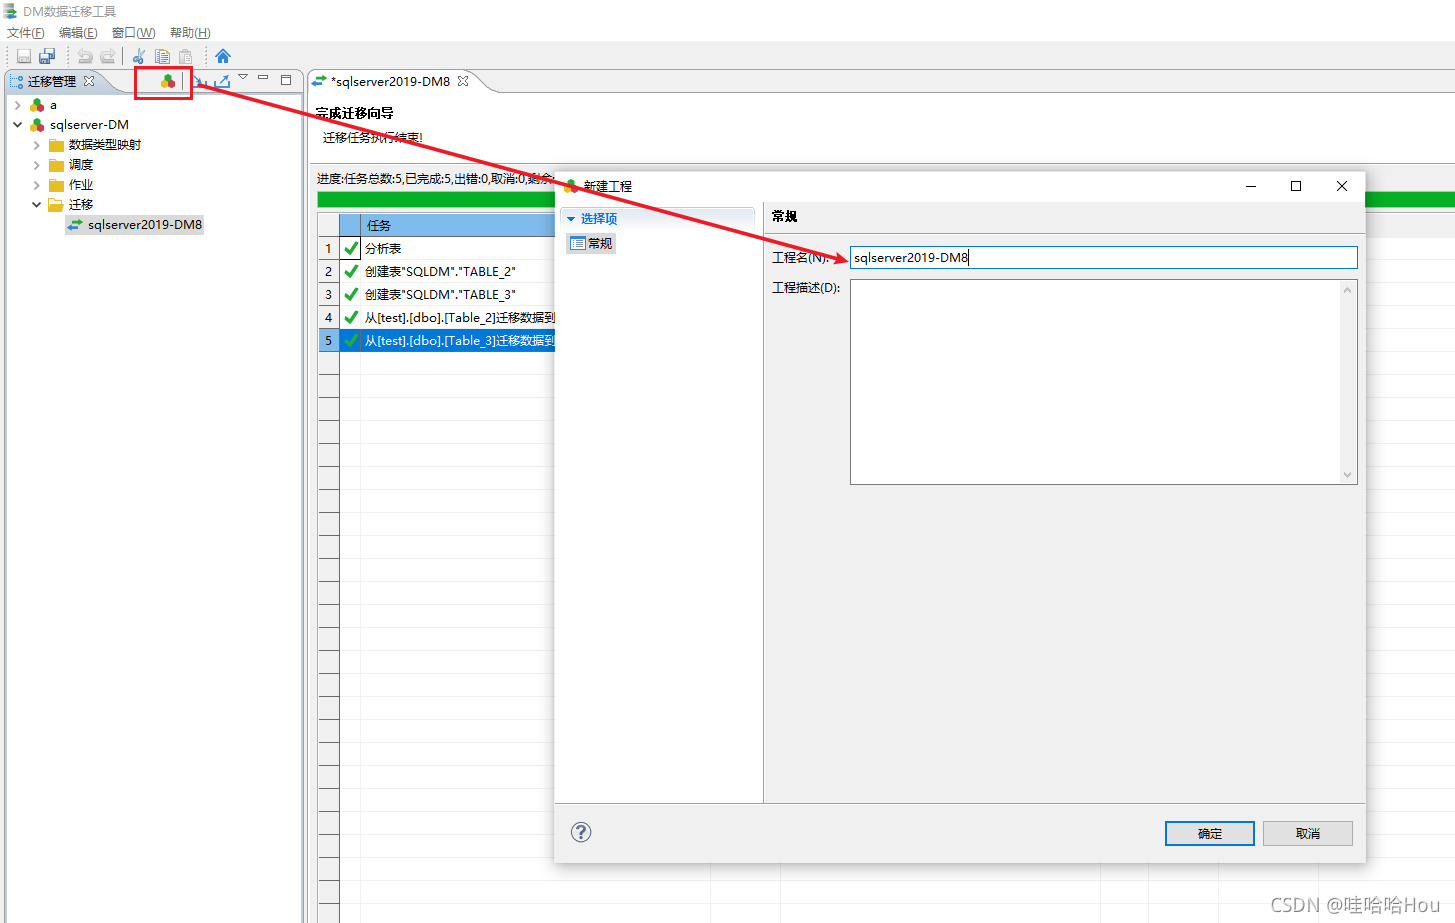Click the 确定 button
The width and height of the screenshot is (1455, 923).
(1209, 833)
